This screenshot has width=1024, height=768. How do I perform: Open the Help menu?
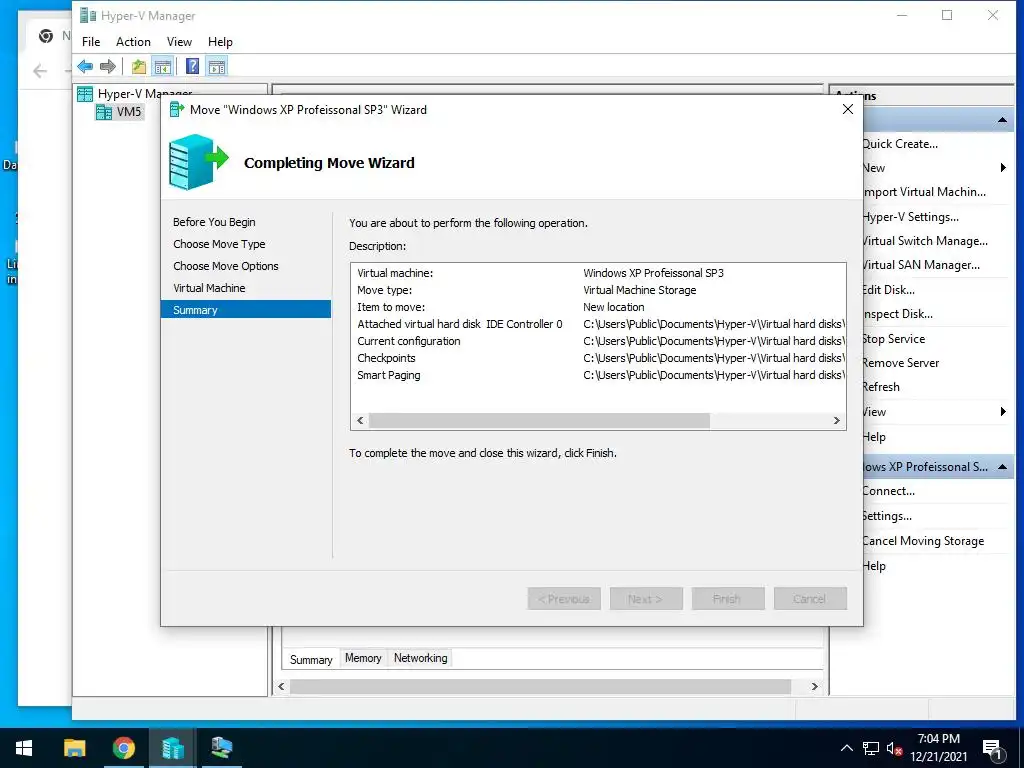pos(220,42)
